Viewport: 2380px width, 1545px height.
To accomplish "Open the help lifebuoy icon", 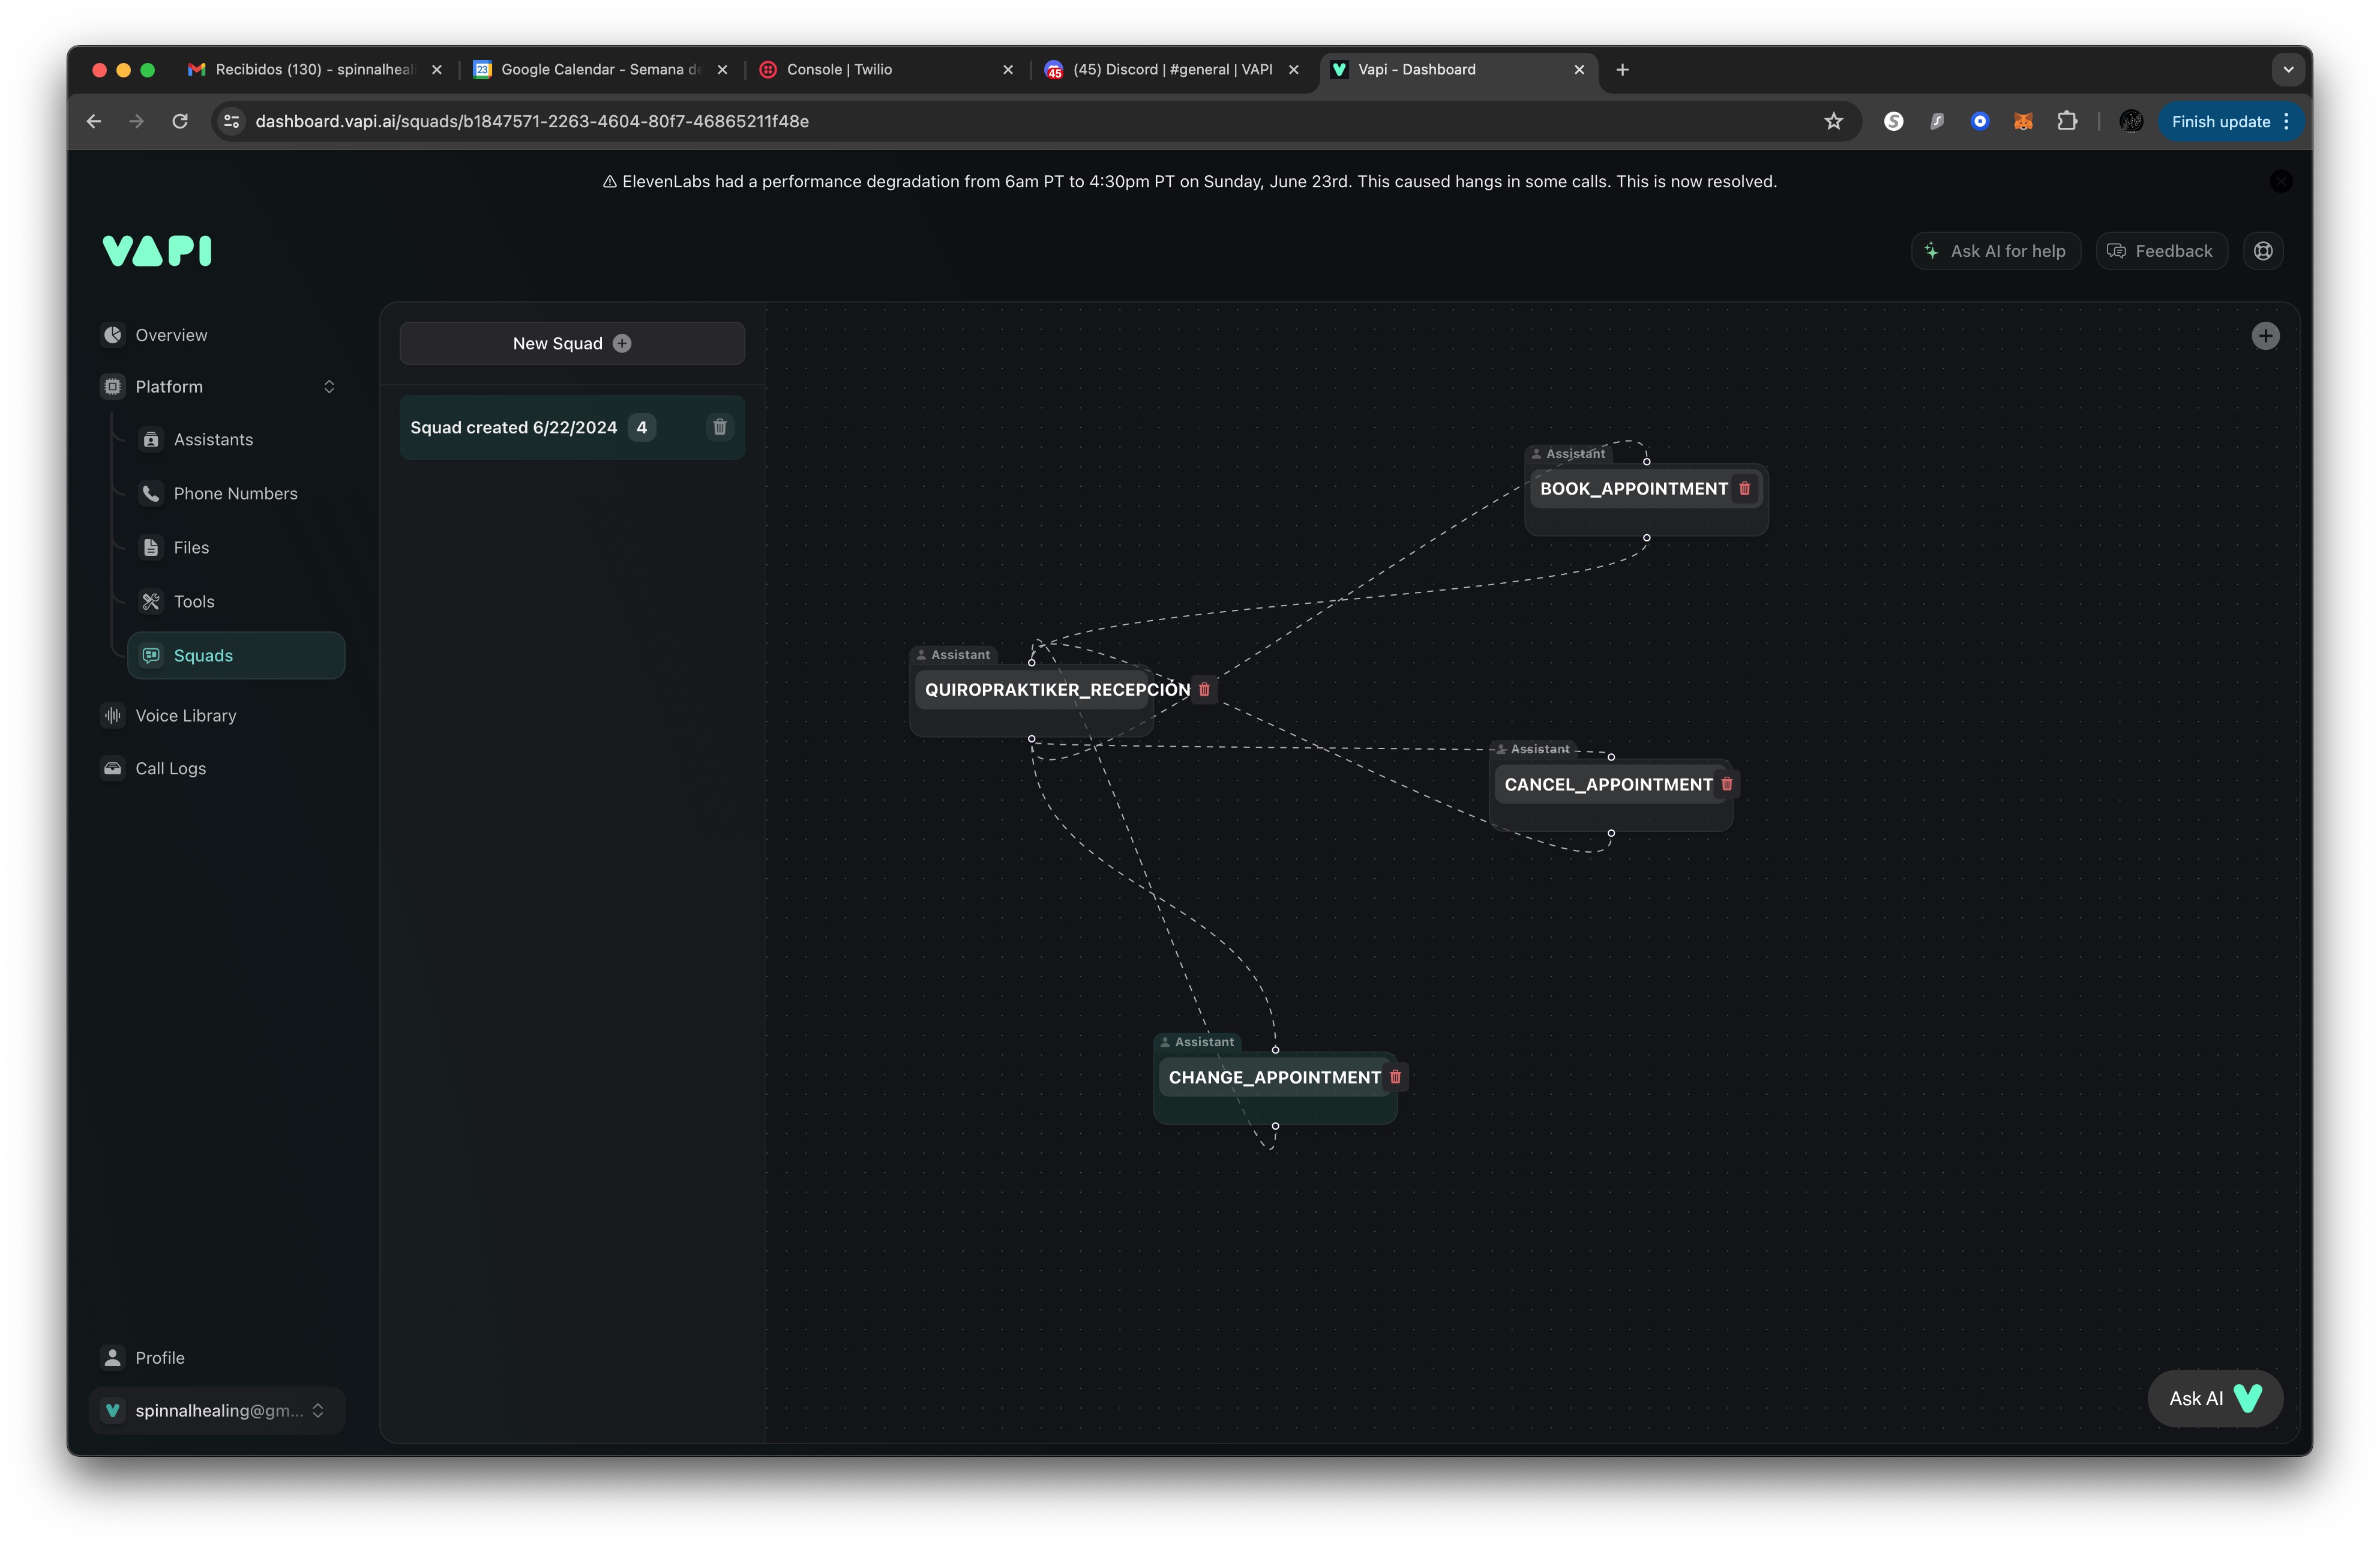I will coord(2263,251).
